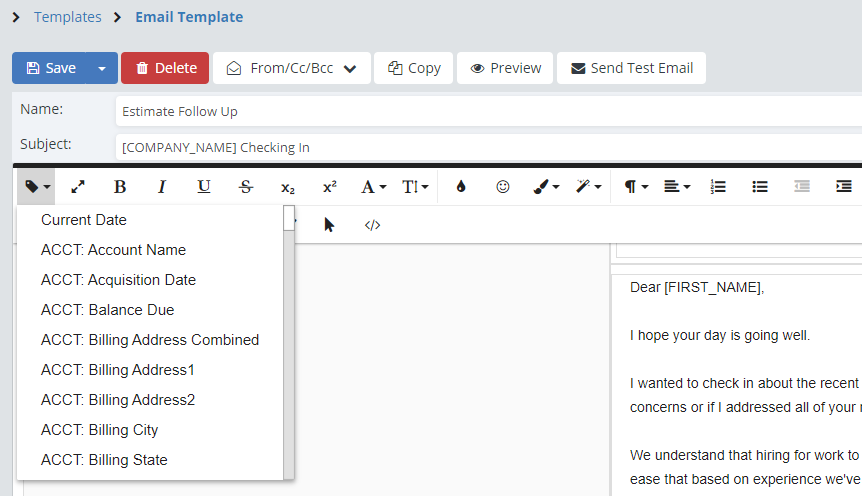Insert an ordered list
The width and height of the screenshot is (862, 496).
pyautogui.click(x=717, y=187)
